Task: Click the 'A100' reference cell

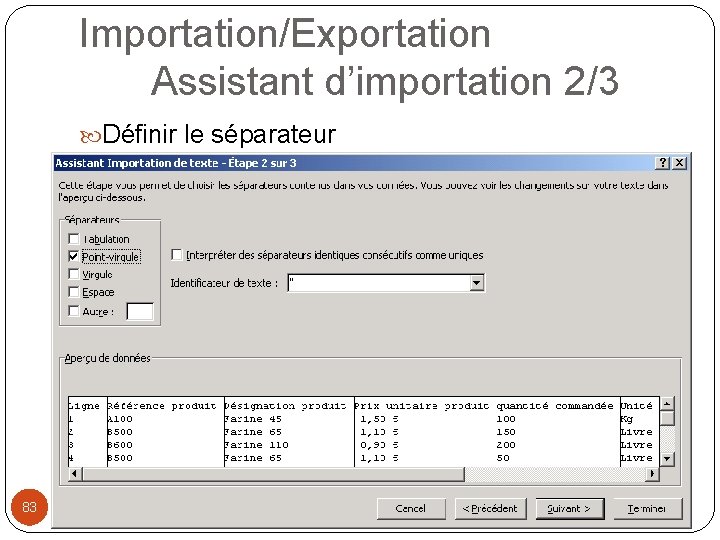Action: tap(120, 419)
